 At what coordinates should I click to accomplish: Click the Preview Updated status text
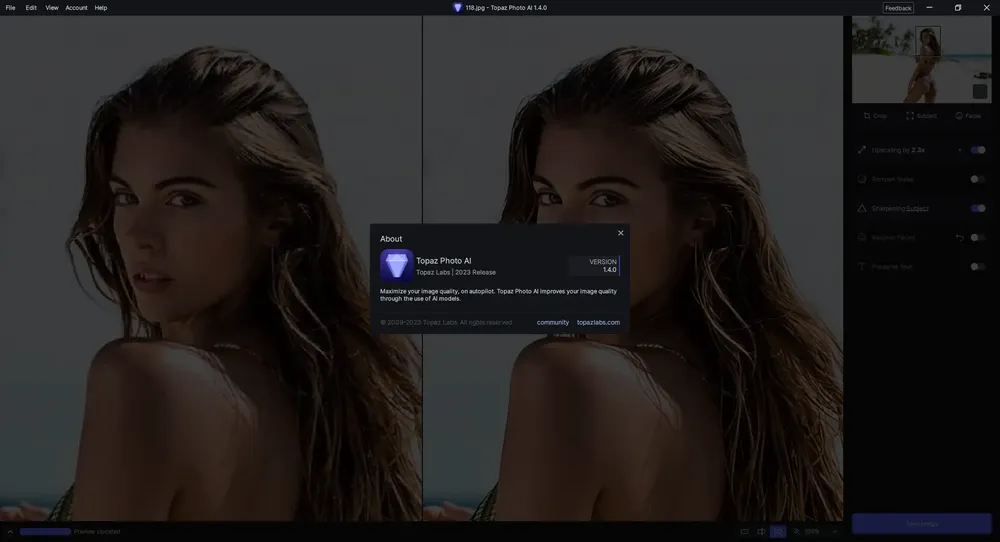point(97,531)
